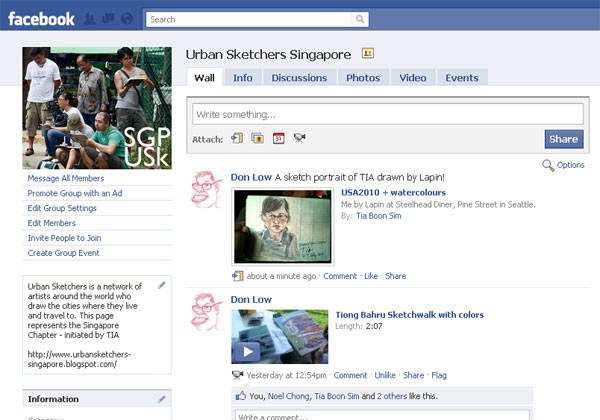600x420 pixels.
Task: Focus the Search input field
Action: [249, 19]
